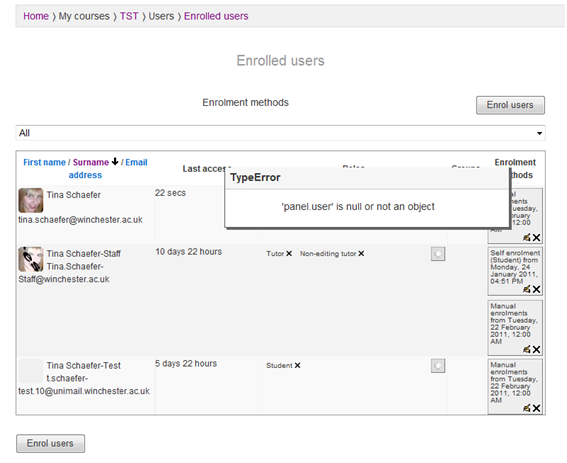Remove Non-editing tutor role from Tina Schaefer-Staff

point(361,254)
